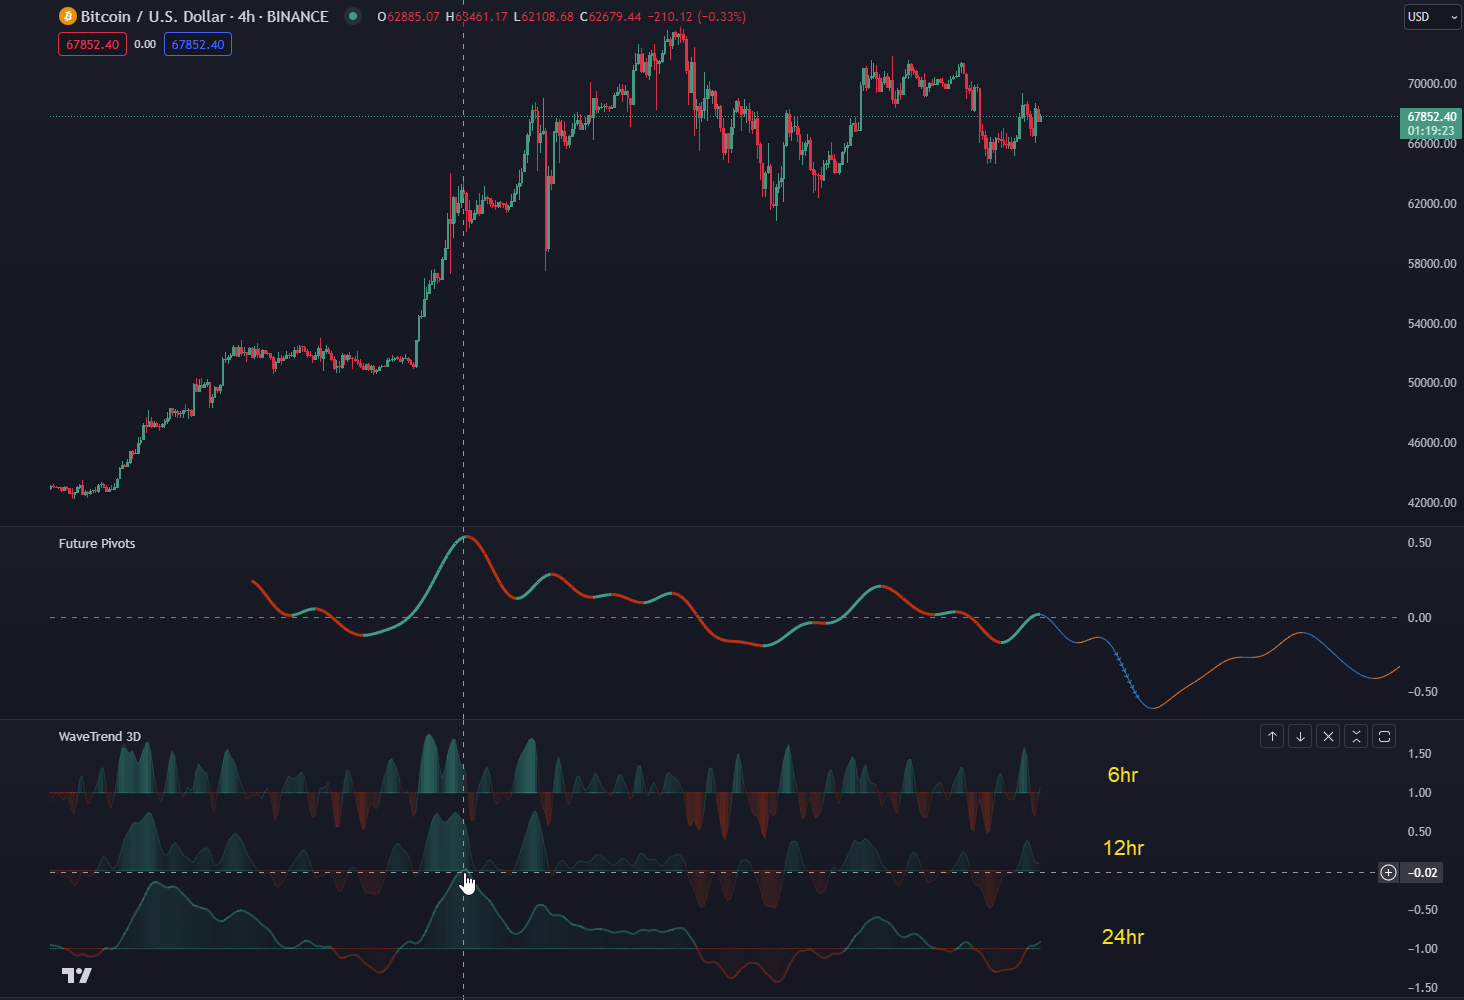Viewport: 1464px width, 1000px height.
Task: Click the 0.00 spread value label
Action: coord(145,44)
